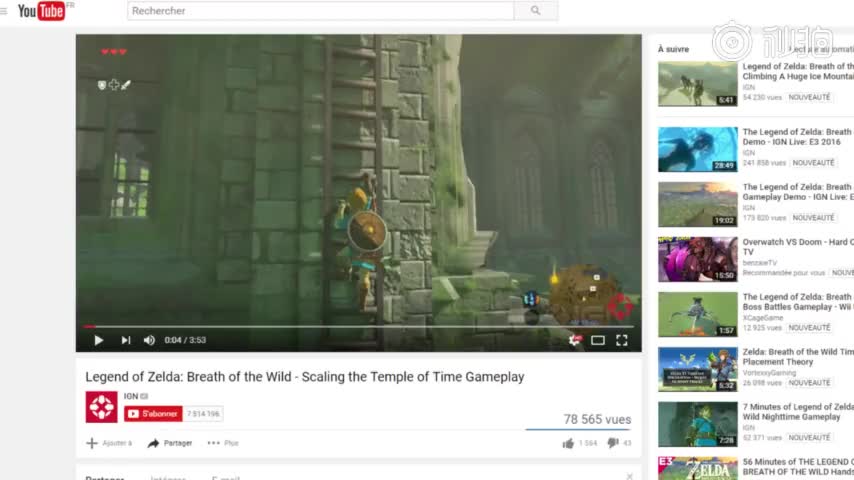Image resolution: width=854 pixels, height=480 pixels.
Task: Select the Partager tab in share panel
Action: pyautogui.click(x=105, y=477)
